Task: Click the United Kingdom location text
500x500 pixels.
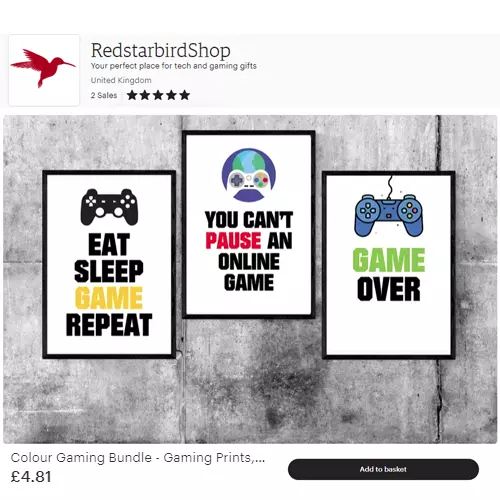Action: click(x=121, y=80)
